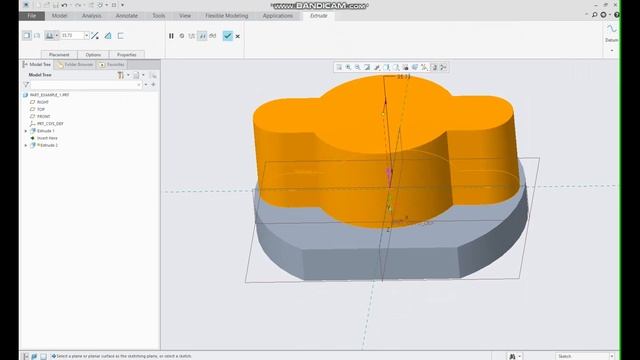Select the Extrude as surface icon

pyautogui.click(x=37, y=36)
